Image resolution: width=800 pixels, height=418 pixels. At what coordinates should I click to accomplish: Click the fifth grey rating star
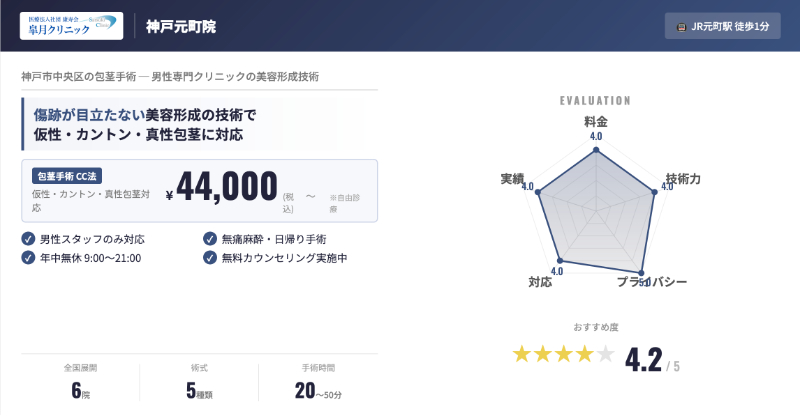pyautogui.click(x=605, y=354)
